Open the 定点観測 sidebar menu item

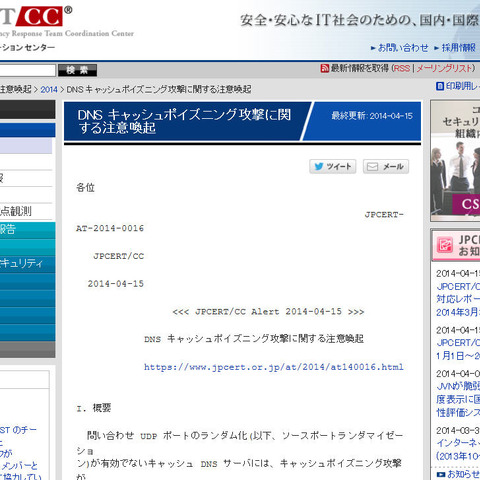[x=26, y=211]
